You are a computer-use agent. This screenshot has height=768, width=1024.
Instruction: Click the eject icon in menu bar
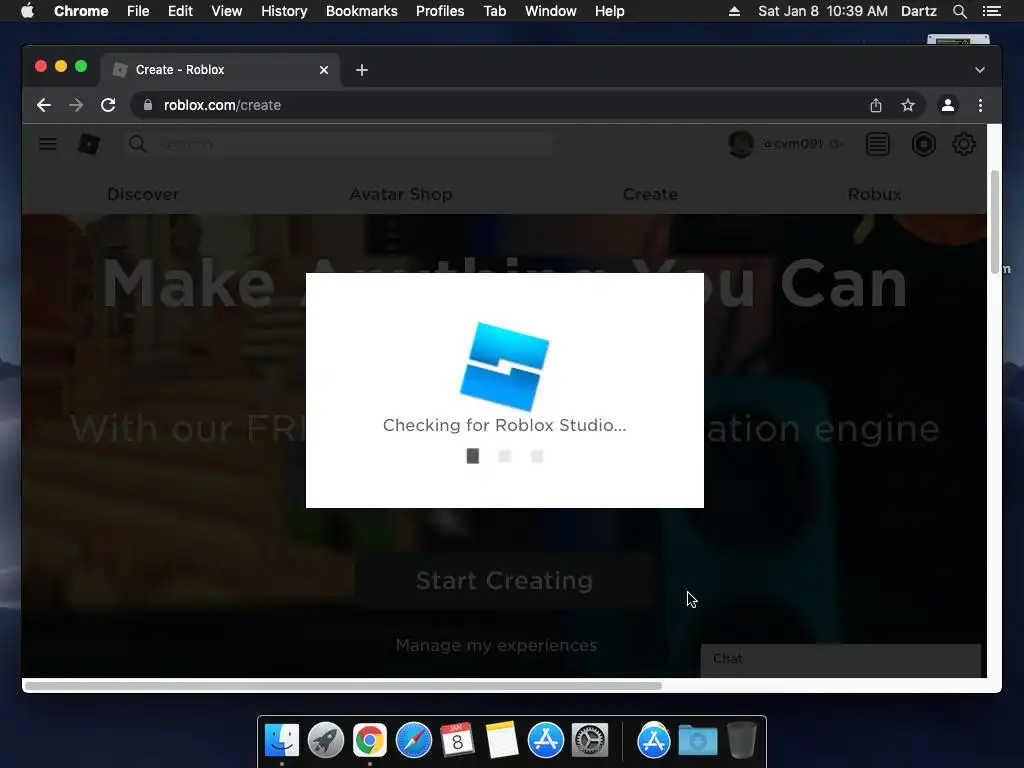[x=734, y=11]
